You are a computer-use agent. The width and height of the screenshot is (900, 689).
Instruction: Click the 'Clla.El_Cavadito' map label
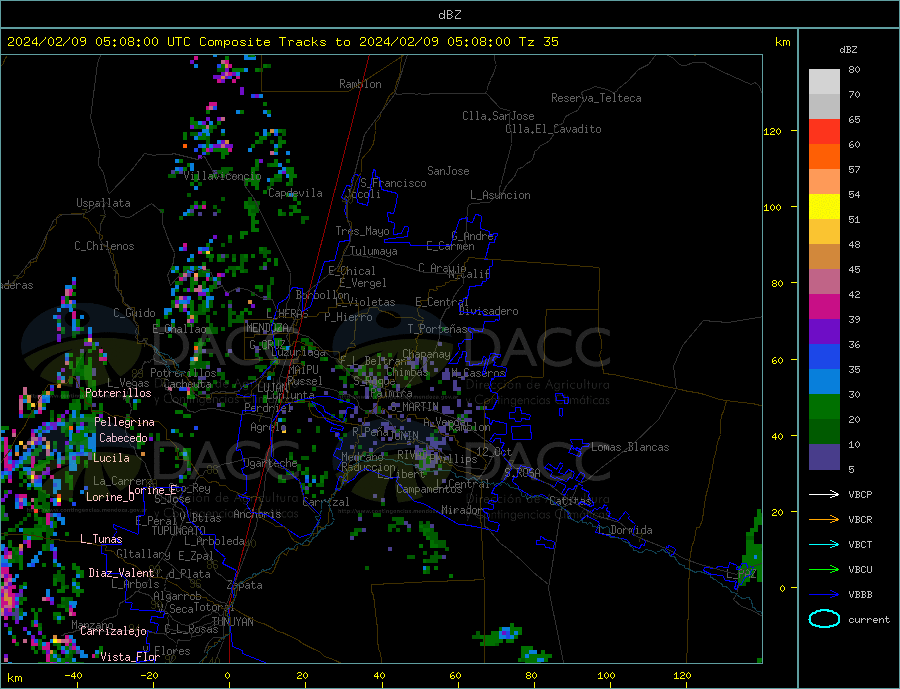point(553,129)
